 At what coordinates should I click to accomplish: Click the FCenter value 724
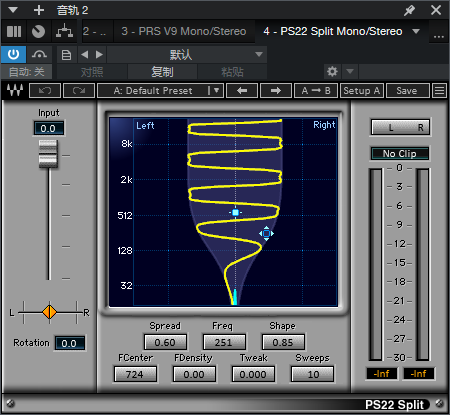pyautogui.click(x=135, y=374)
